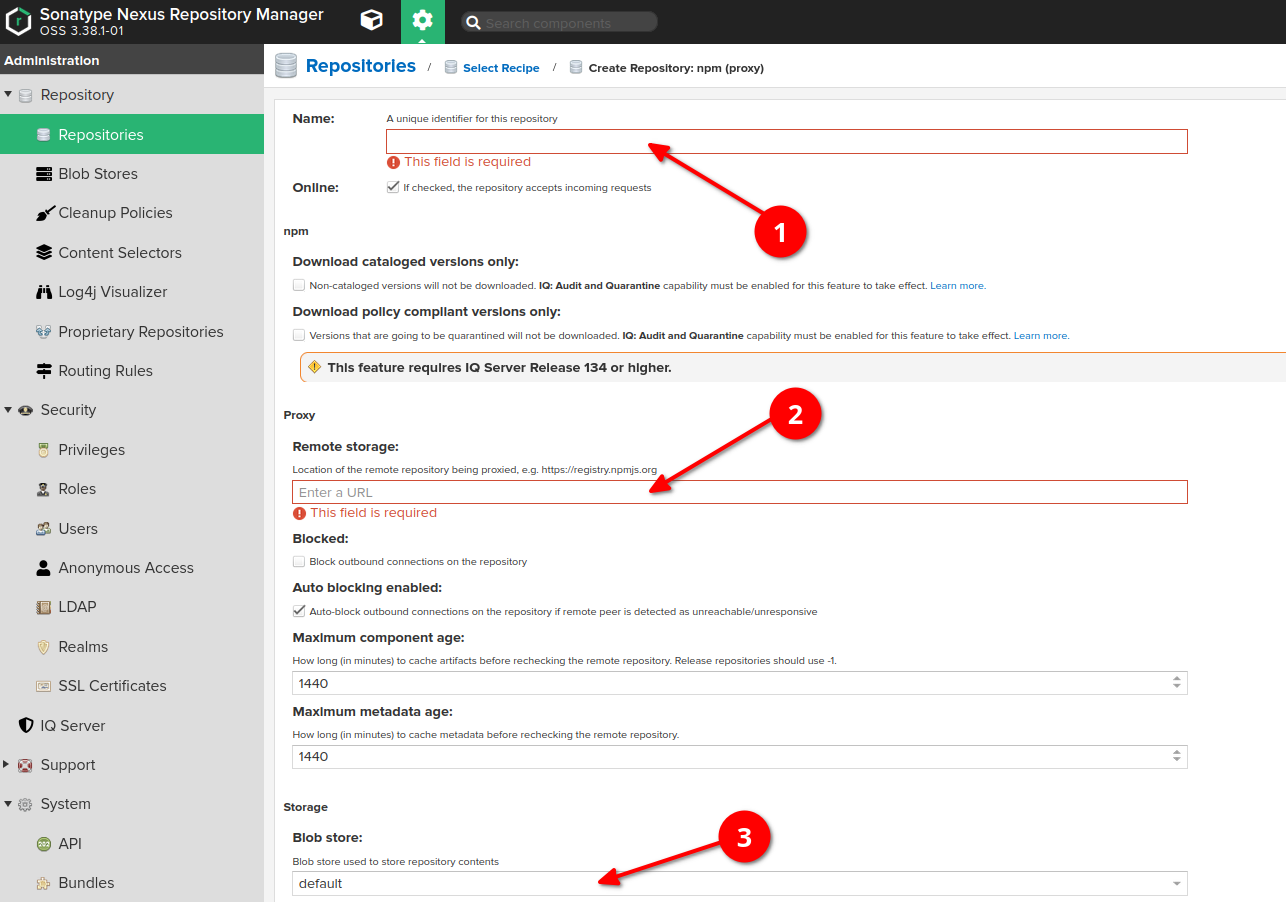The width and height of the screenshot is (1286, 902).
Task: Collapse the System tree section
Action: click(x=8, y=804)
